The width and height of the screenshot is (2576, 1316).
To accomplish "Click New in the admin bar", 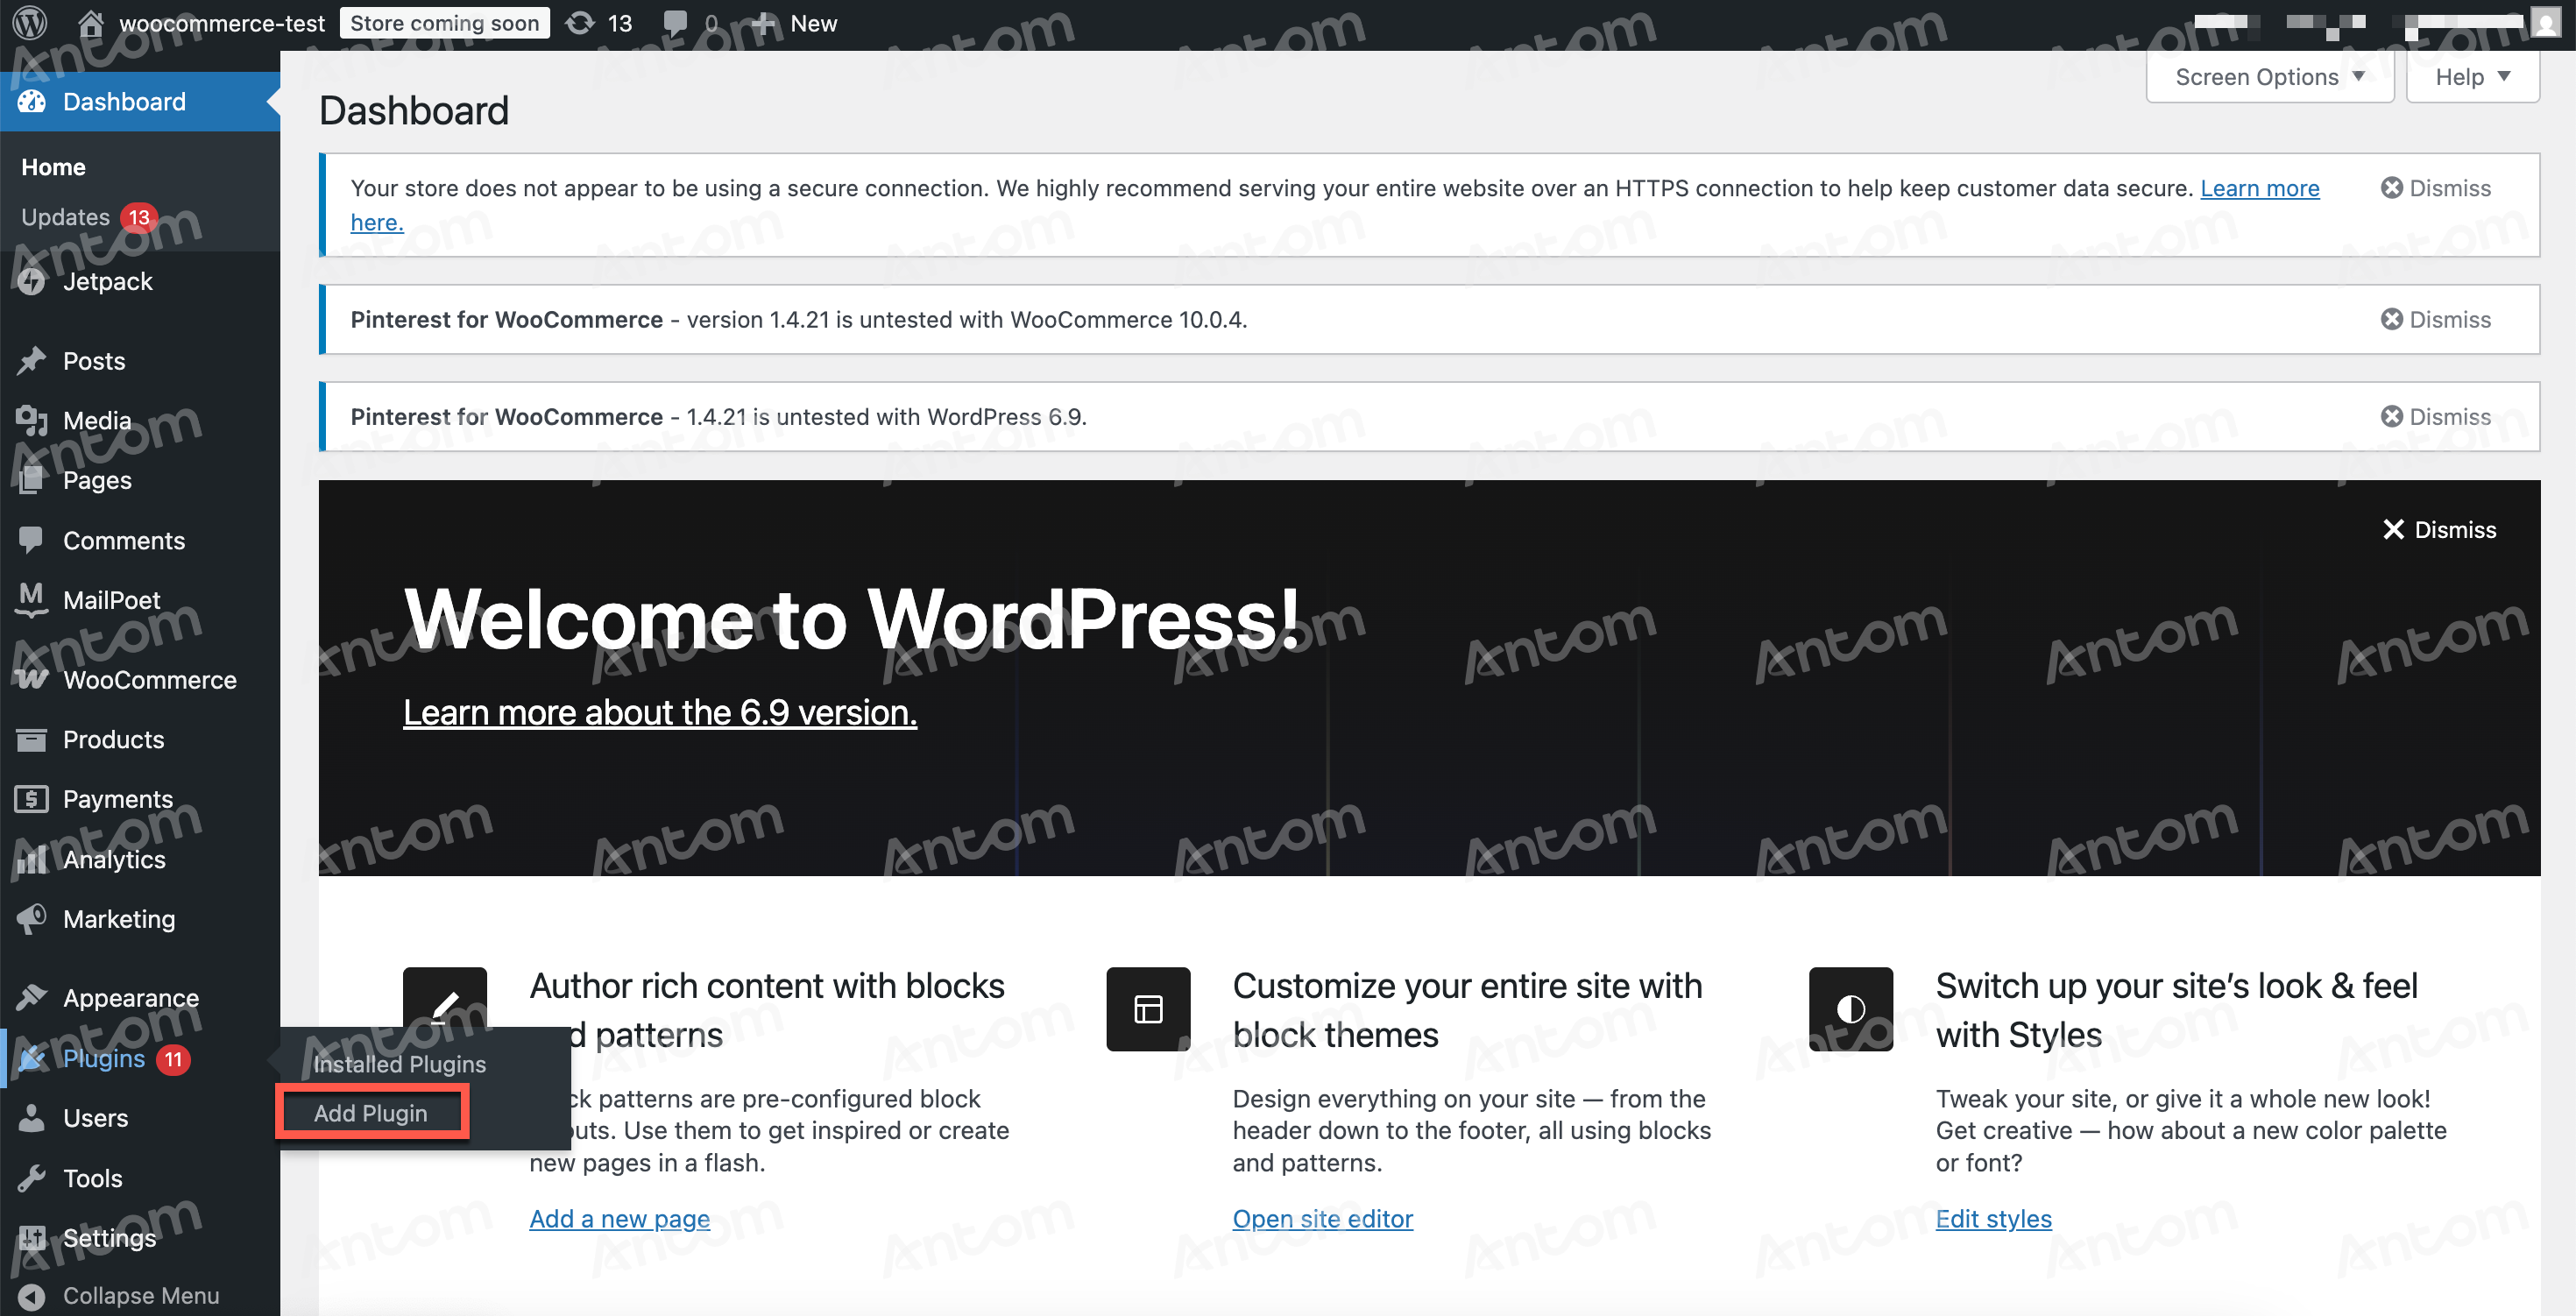I will tap(814, 23).
